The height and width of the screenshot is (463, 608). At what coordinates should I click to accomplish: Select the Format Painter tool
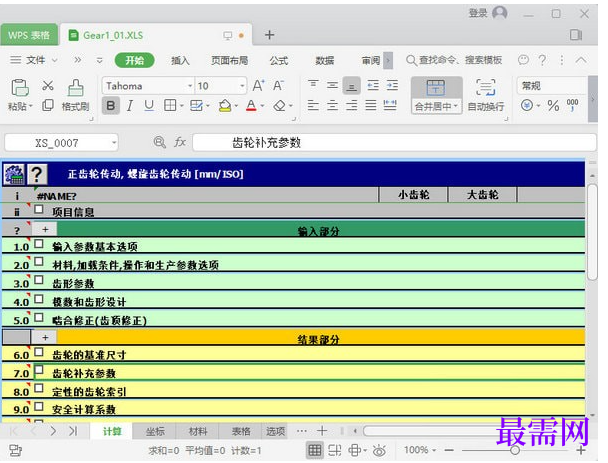pyautogui.click(x=76, y=95)
